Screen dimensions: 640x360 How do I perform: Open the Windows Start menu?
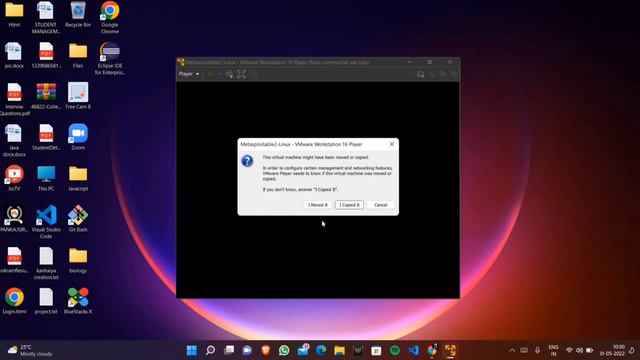[x=191, y=350]
